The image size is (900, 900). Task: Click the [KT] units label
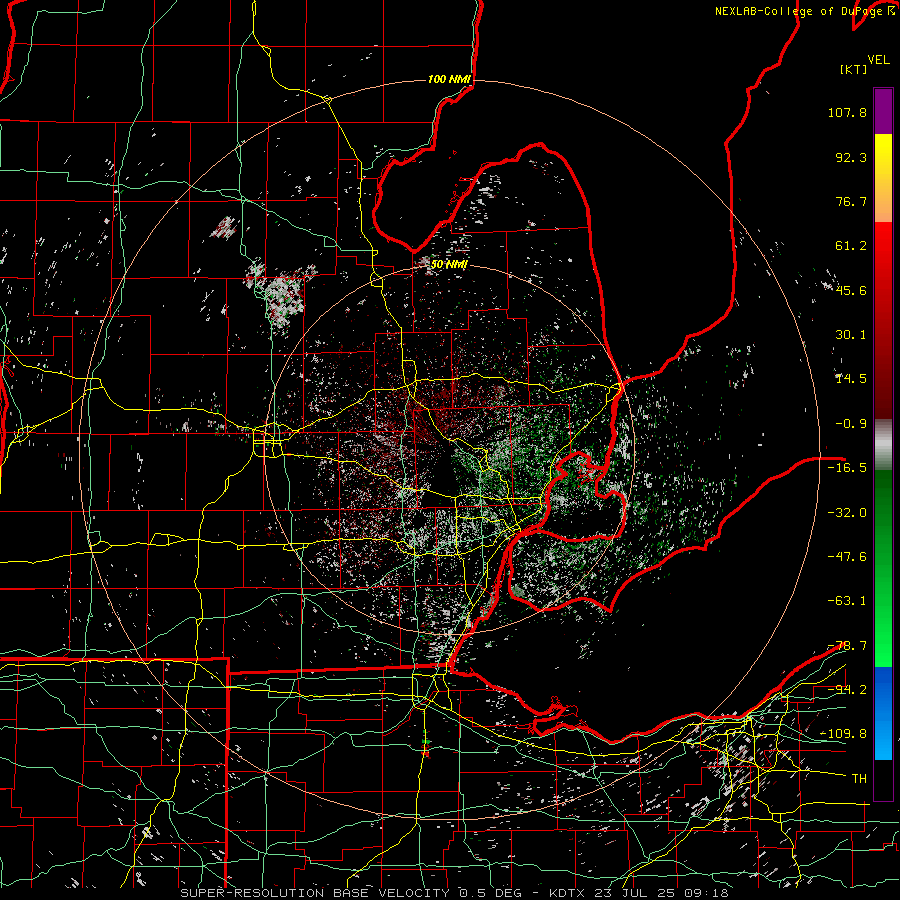point(854,69)
